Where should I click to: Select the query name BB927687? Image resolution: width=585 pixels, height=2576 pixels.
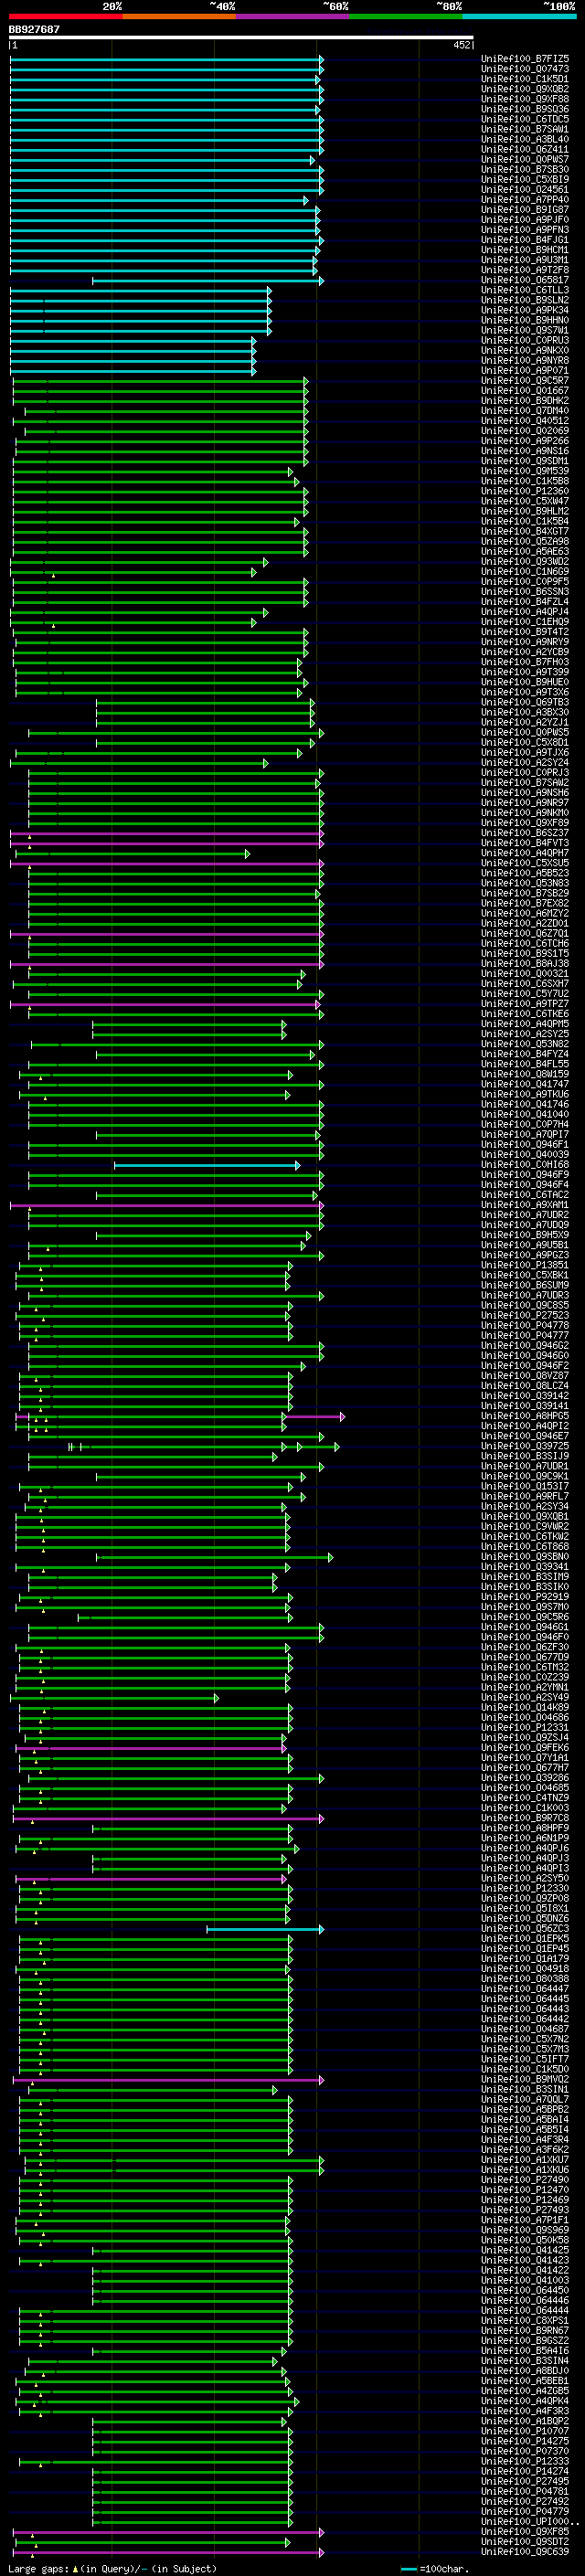(34, 29)
